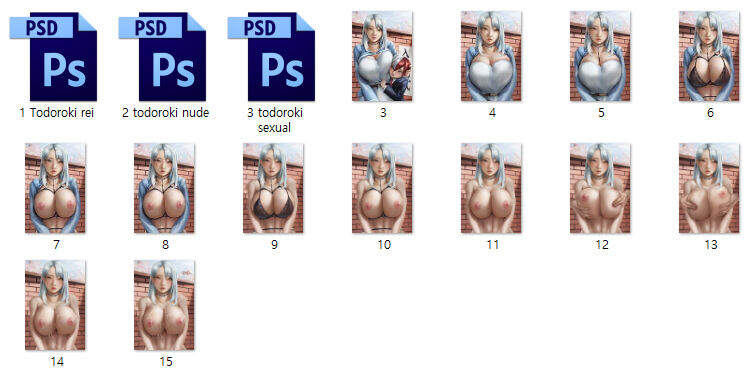748x371 pixels.
Task: Select image thumbnail numbered 12
Action: 600,188
